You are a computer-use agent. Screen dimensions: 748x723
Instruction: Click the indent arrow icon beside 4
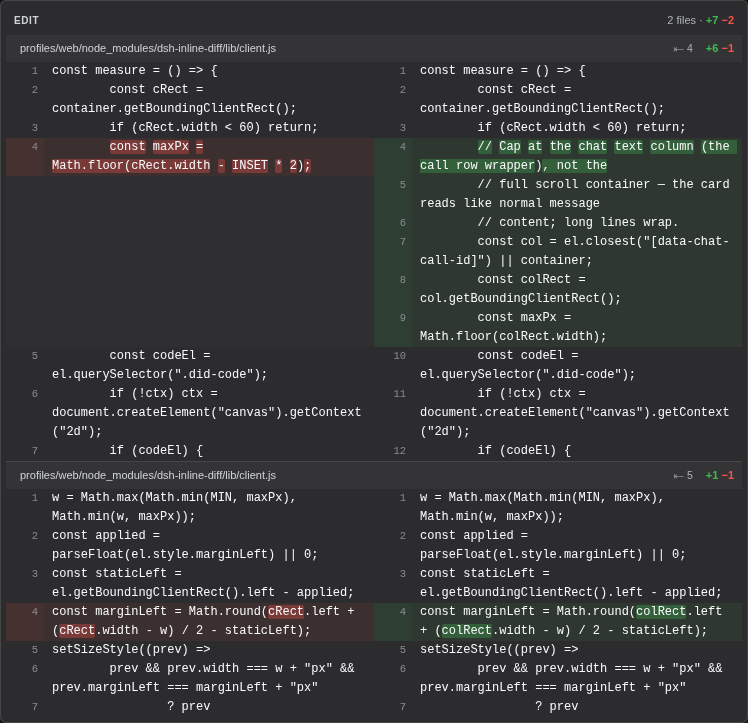(678, 49)
